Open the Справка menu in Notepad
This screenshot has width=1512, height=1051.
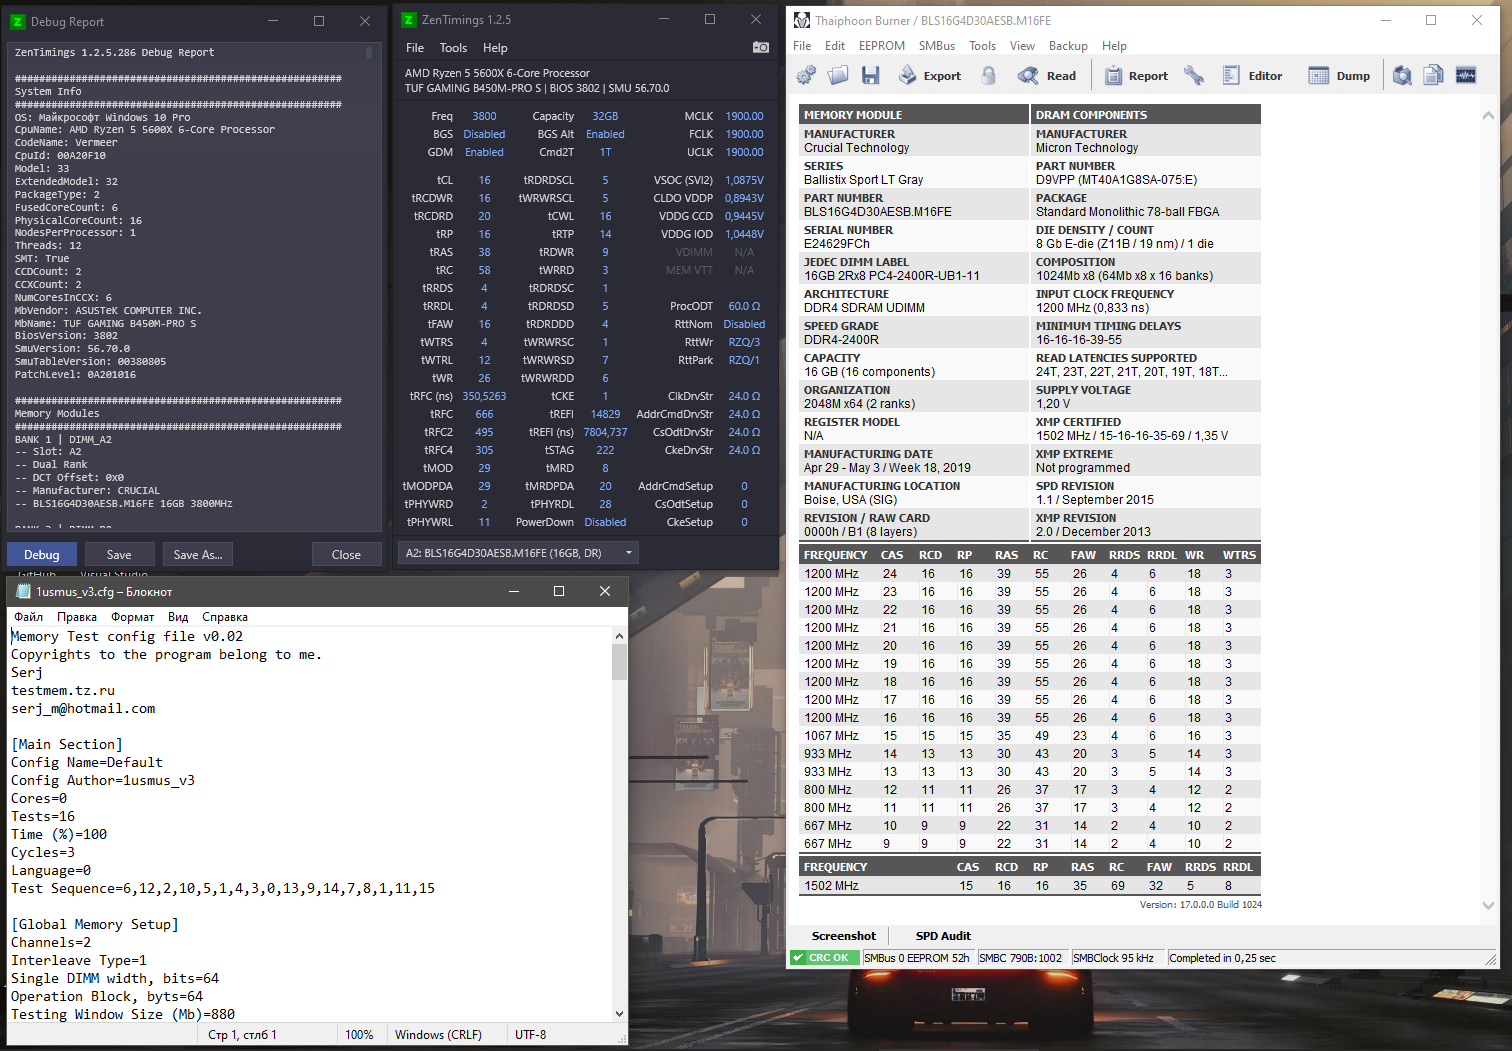tap(225, 617)
